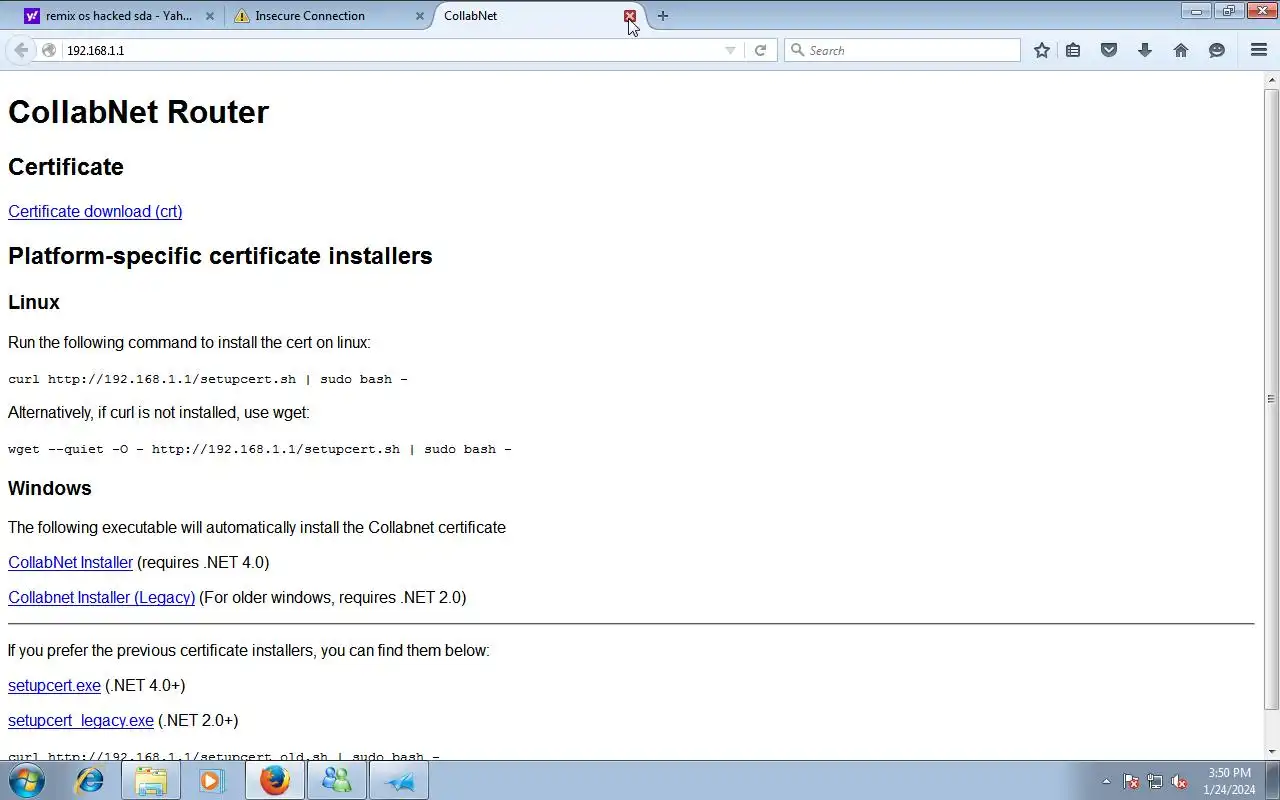The image size is (1280, 800).
Task: Open Action Center flag icon
Action: click(1131, 781)
